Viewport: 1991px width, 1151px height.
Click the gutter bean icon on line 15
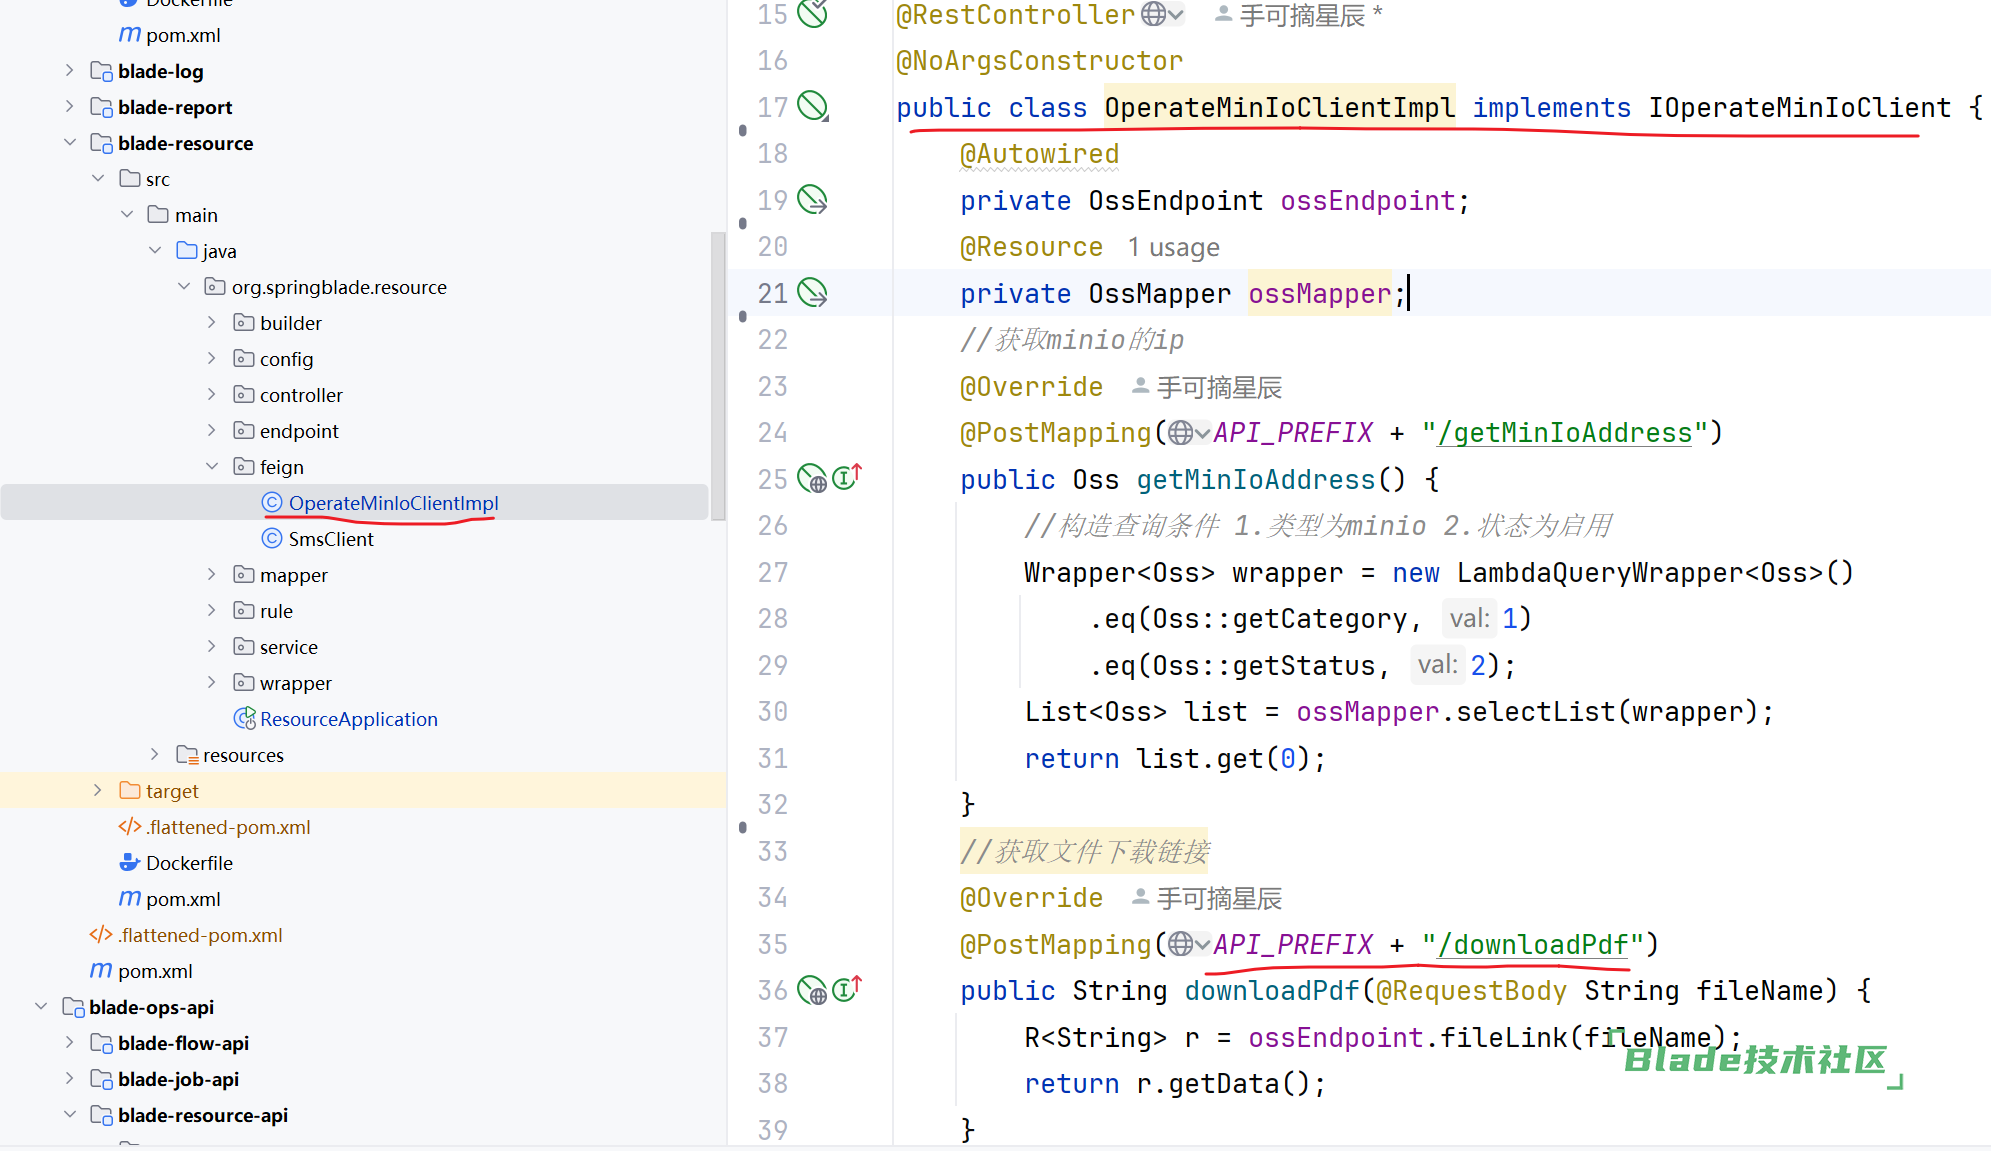812,13
